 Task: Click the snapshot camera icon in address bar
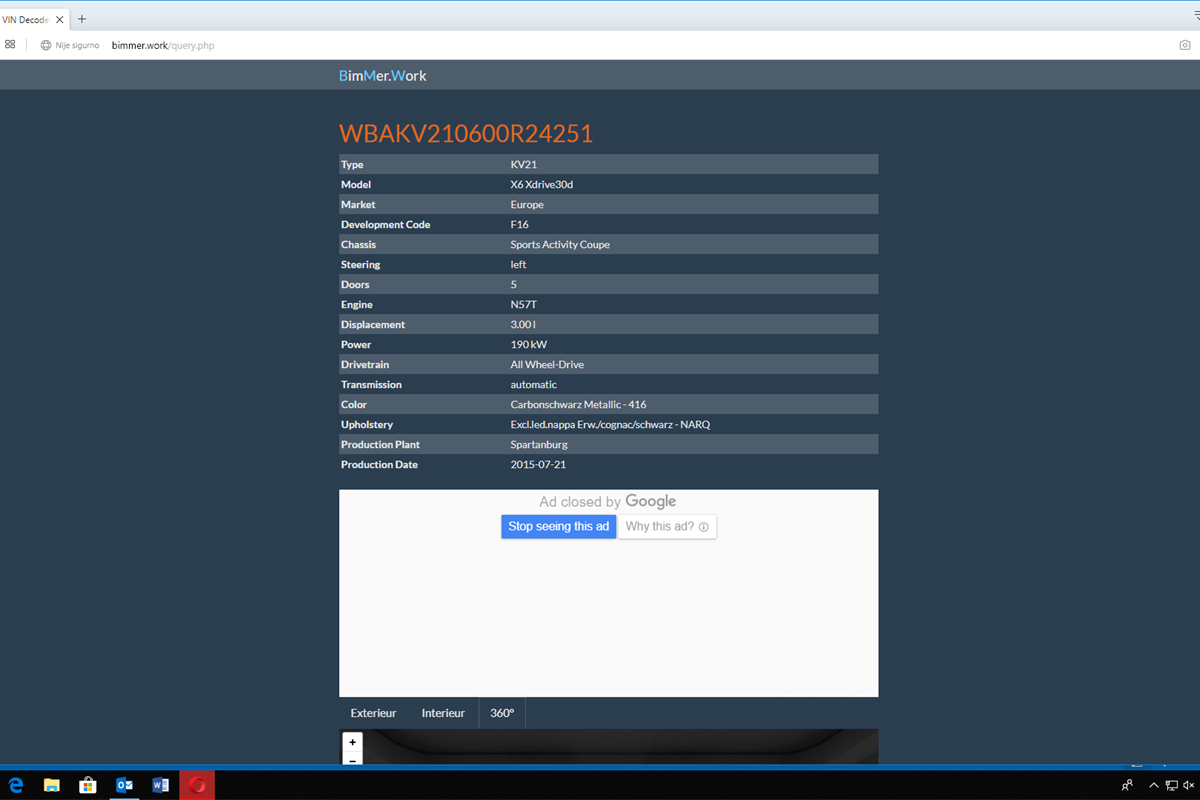coord(1185,45)
